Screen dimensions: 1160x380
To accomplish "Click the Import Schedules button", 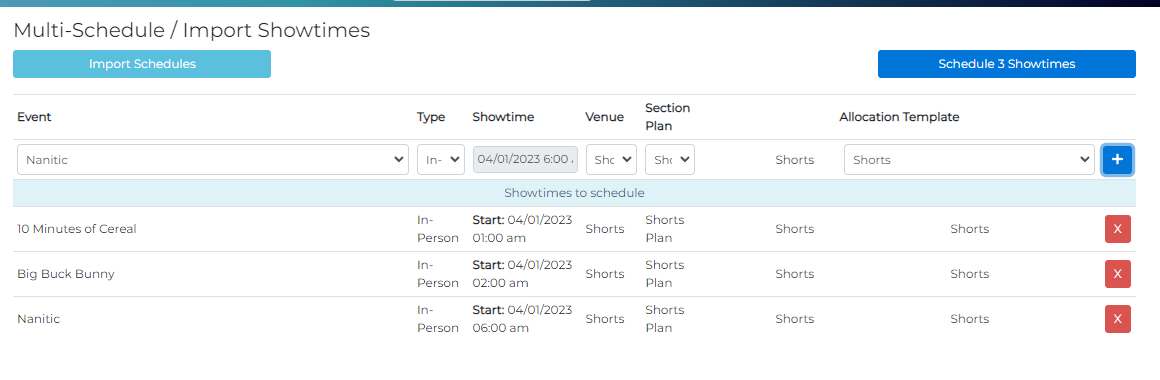I will 142,64.
